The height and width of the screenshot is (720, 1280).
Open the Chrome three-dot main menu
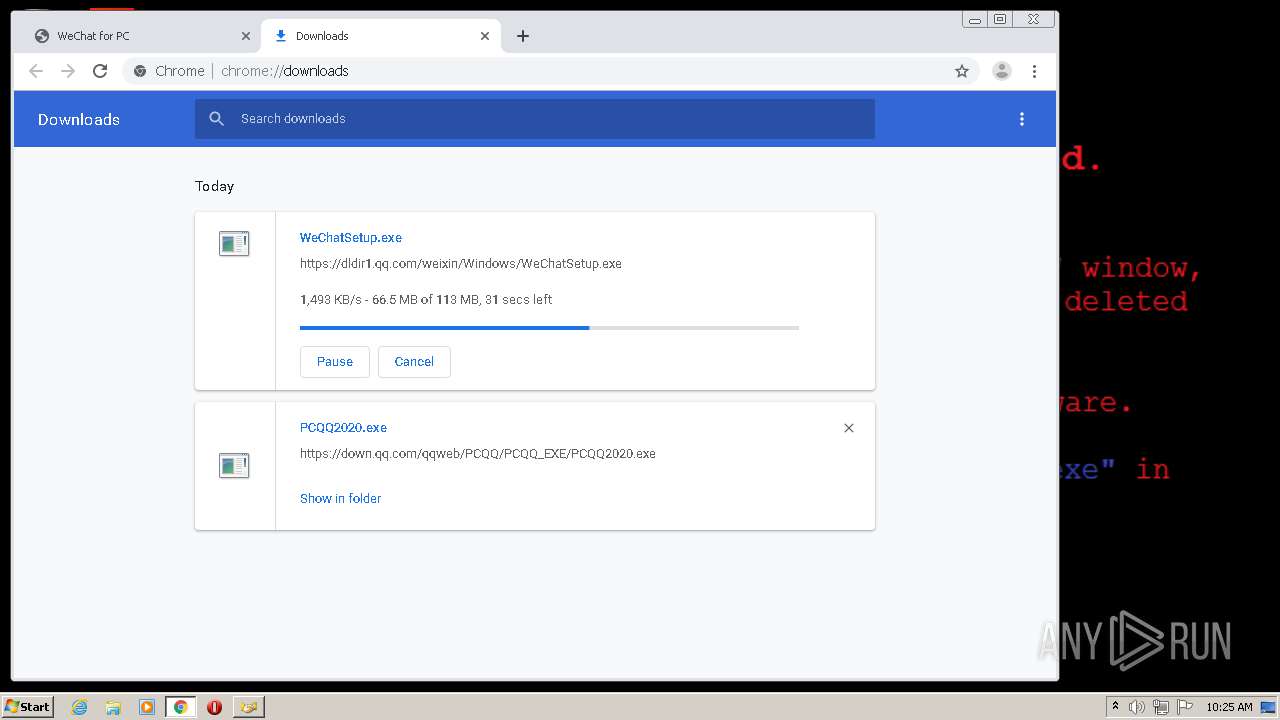(x=1034, y=71)
